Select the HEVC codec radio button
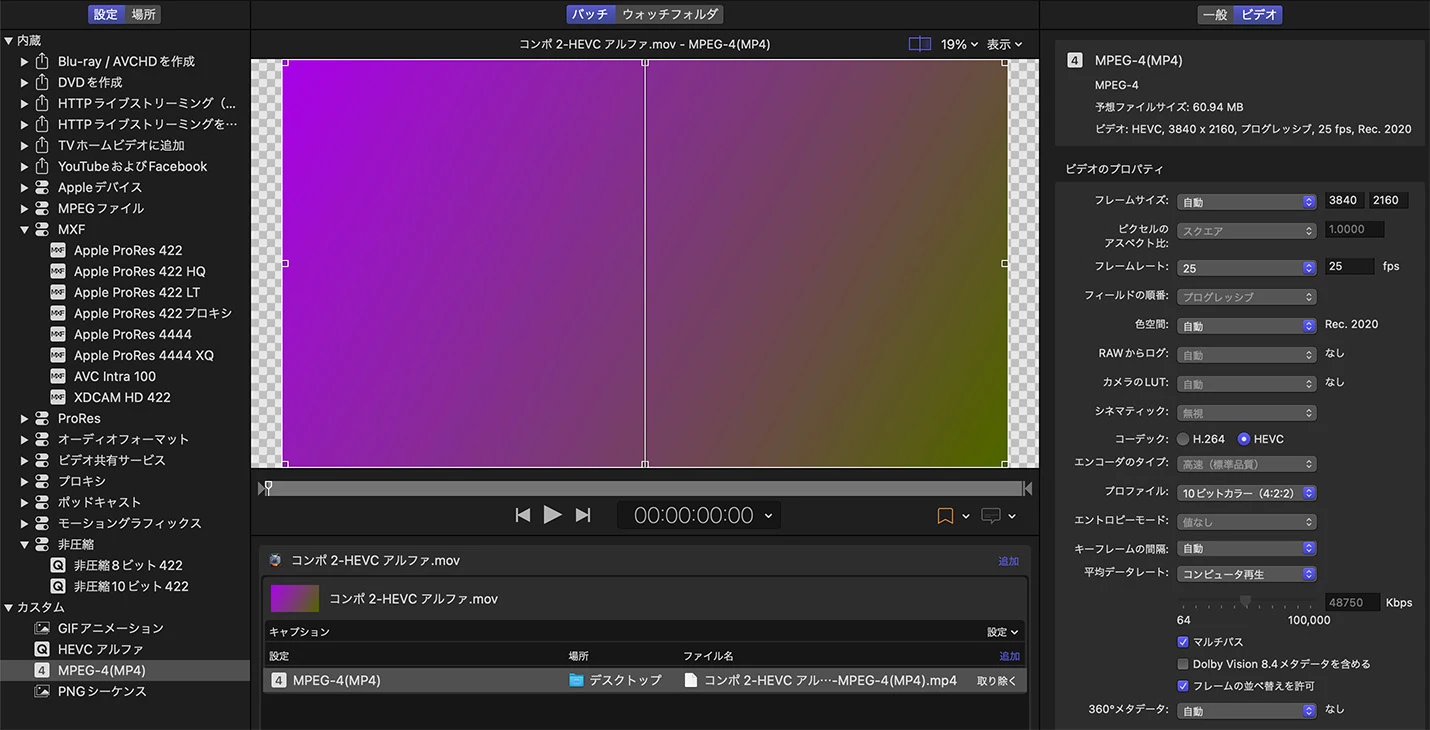The height and width of the screenshot is (730, 1430). tap(1244, 439)
